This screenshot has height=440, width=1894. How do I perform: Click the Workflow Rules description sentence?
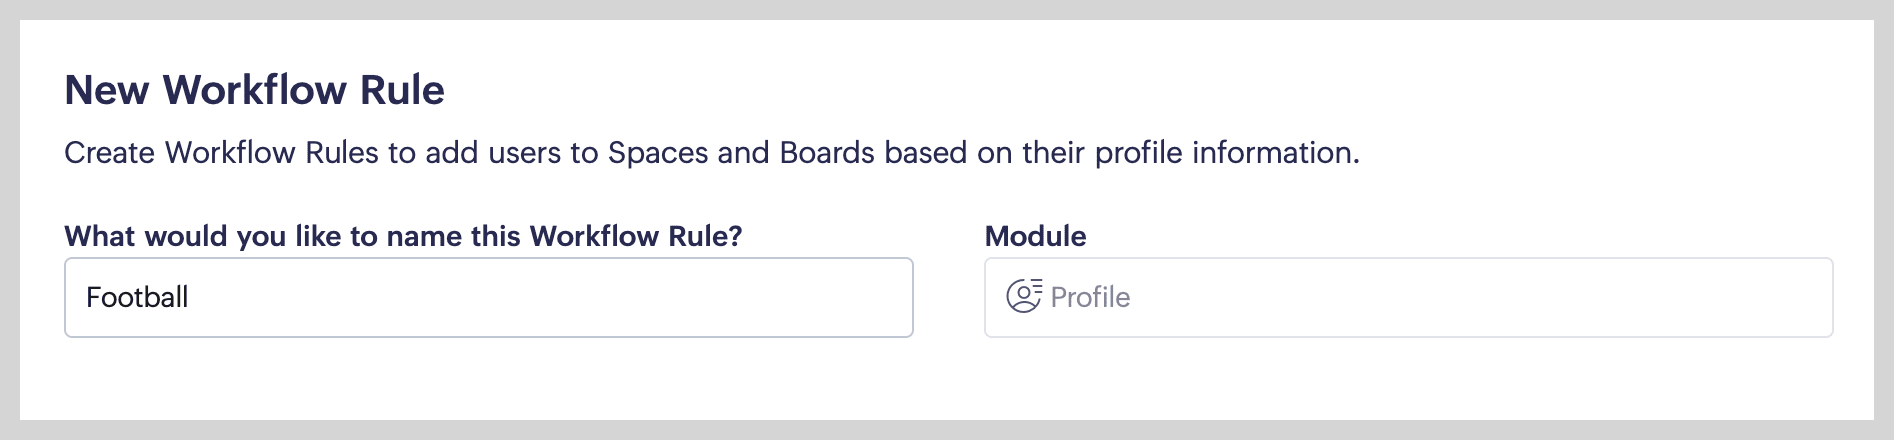[x=711, y=153]
